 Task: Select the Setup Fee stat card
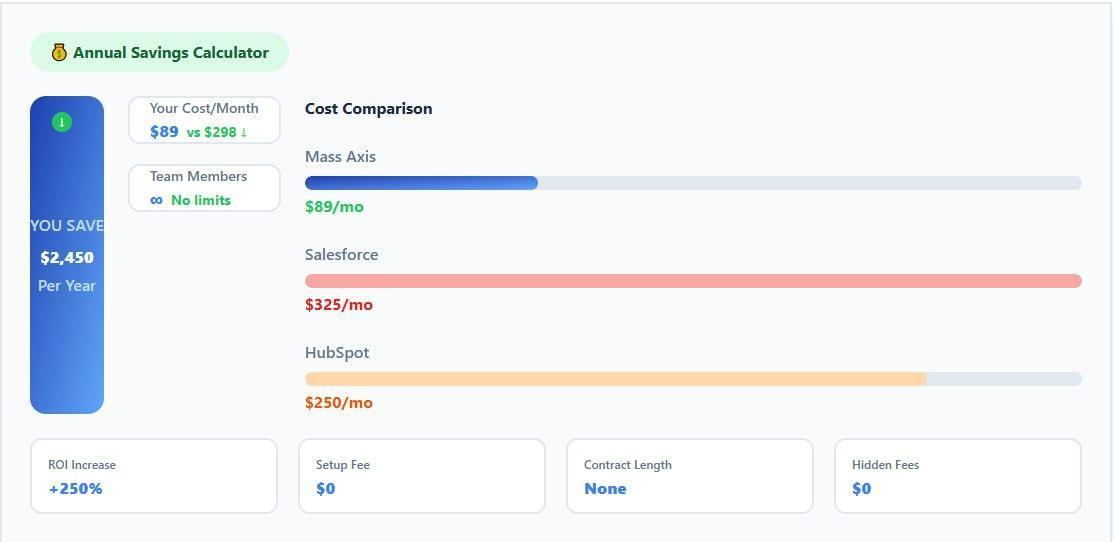tap(422, 476)
